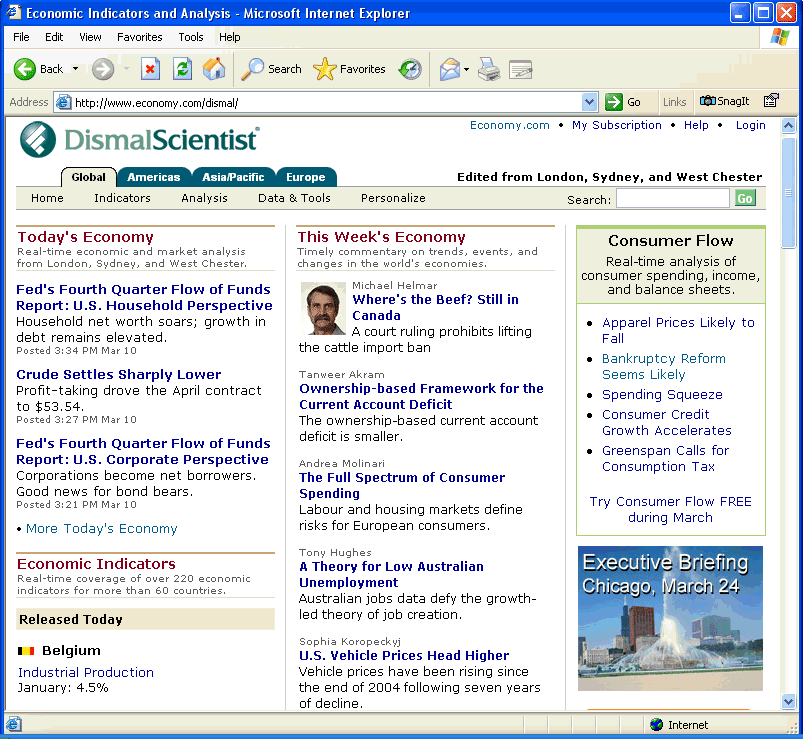Image resolution: width=803 pixels, height=739 pixels.
Task: Expand the Mail button dropdown arrow
Action: 467,69
